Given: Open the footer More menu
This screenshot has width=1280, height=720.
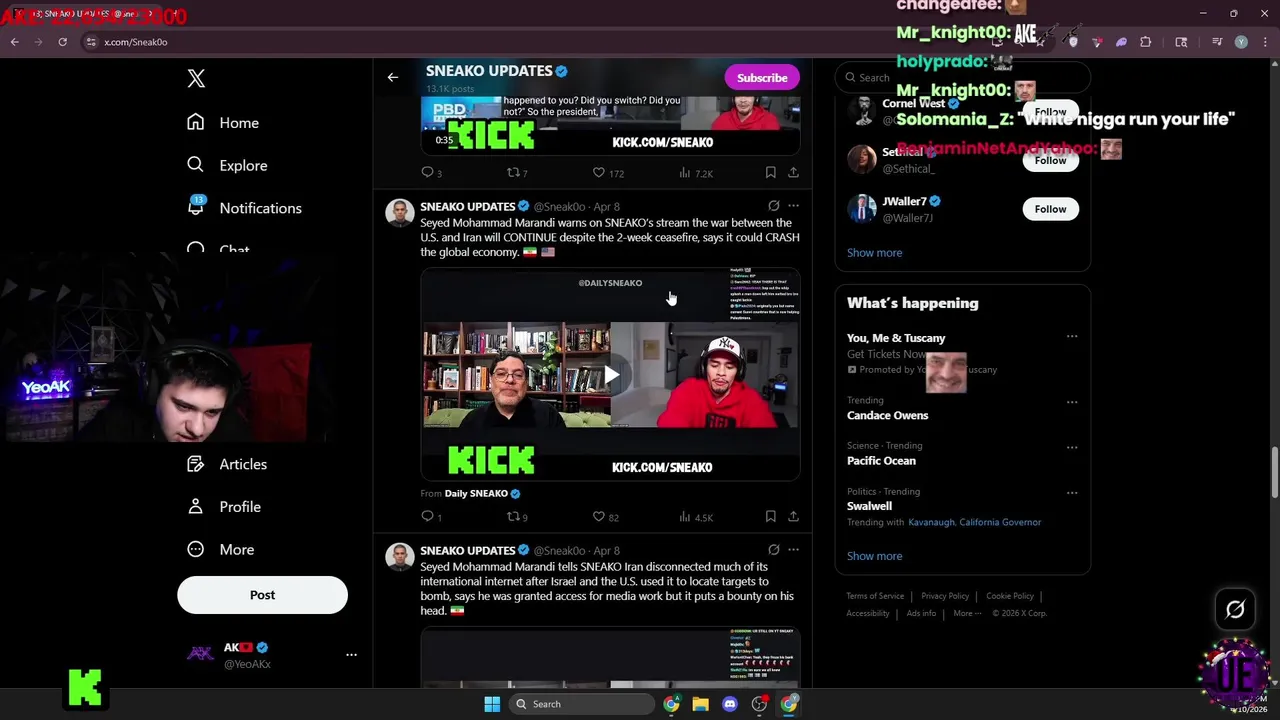Looking at the screenshot, I should [x=967, y=613].
